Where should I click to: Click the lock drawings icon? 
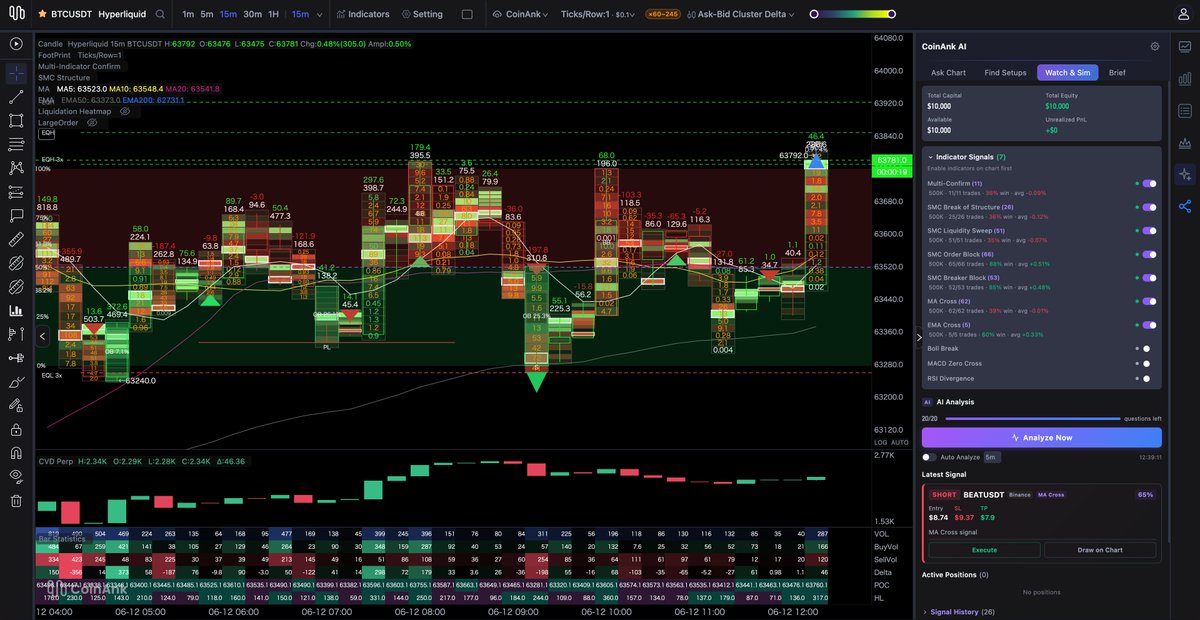click(x=16, y=429)
